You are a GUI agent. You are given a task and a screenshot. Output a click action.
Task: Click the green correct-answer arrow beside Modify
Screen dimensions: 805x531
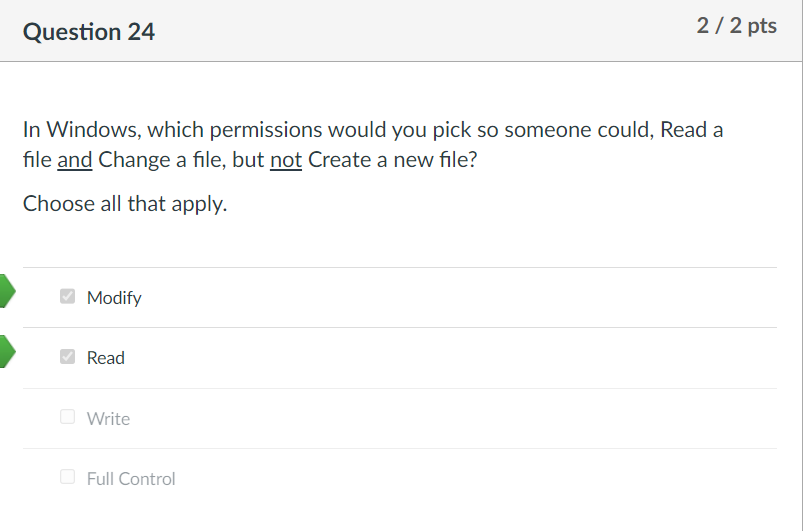click(7, 291)
